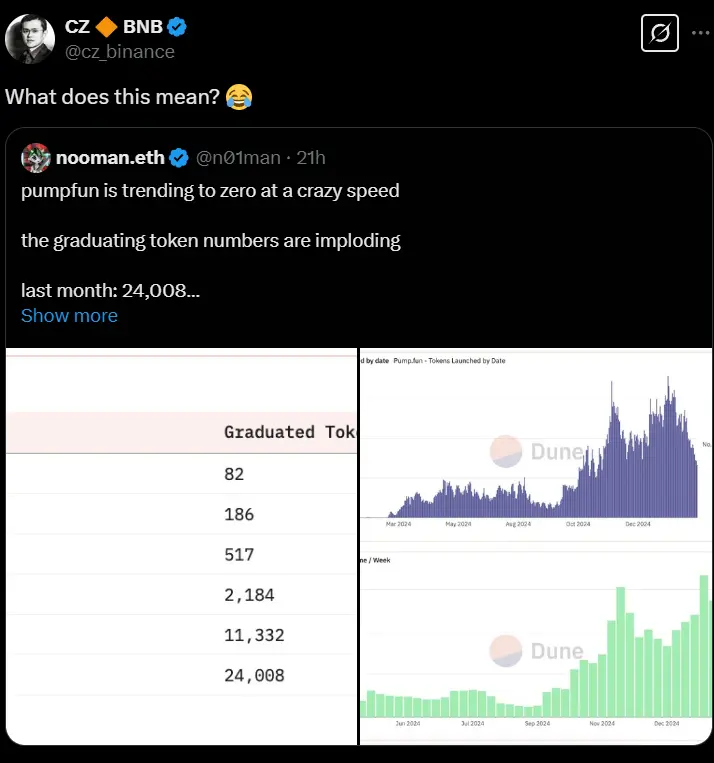Open the green weekly bar chart image
The image size is (714, 763).
pos(535,648)
